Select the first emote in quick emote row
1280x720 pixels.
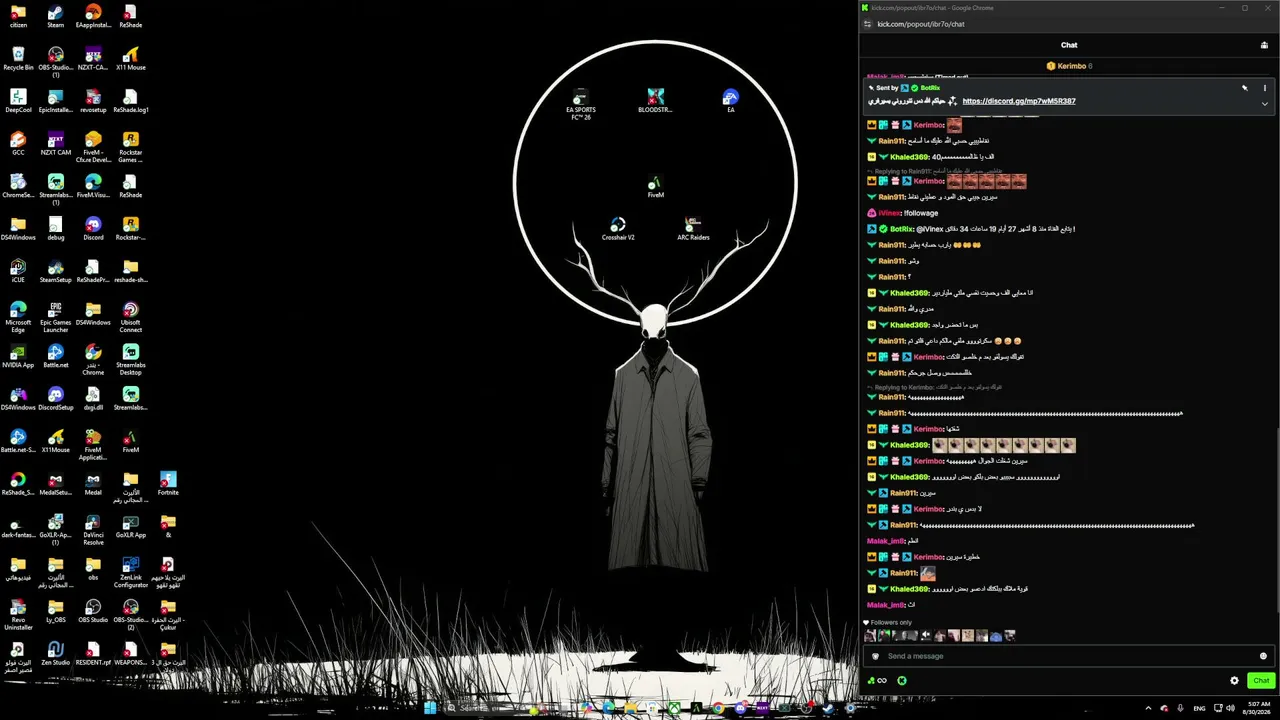[870, 636]
